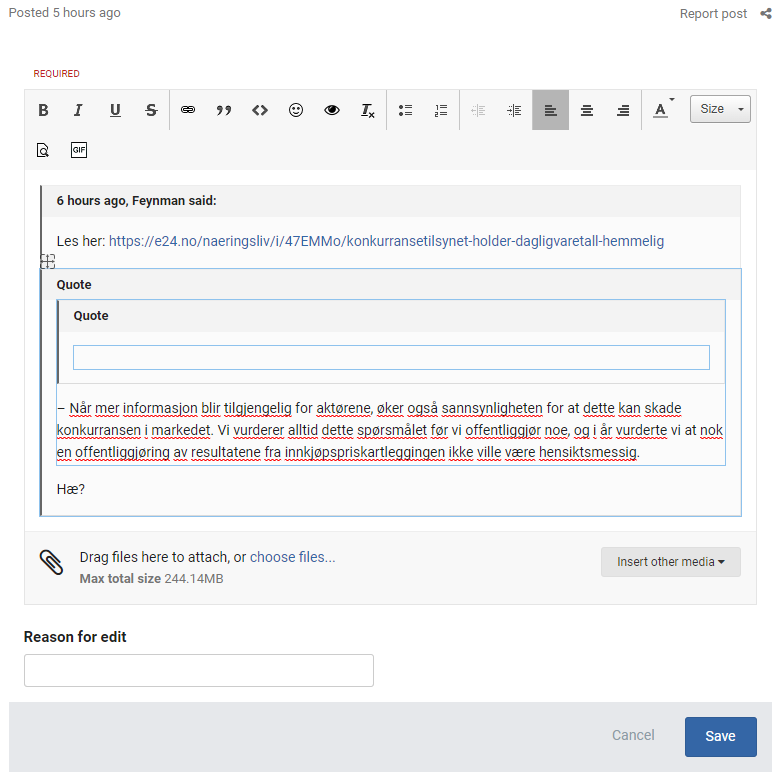782x777 pixels.
Task: Insert a quote block
Action: pos(224,110)
